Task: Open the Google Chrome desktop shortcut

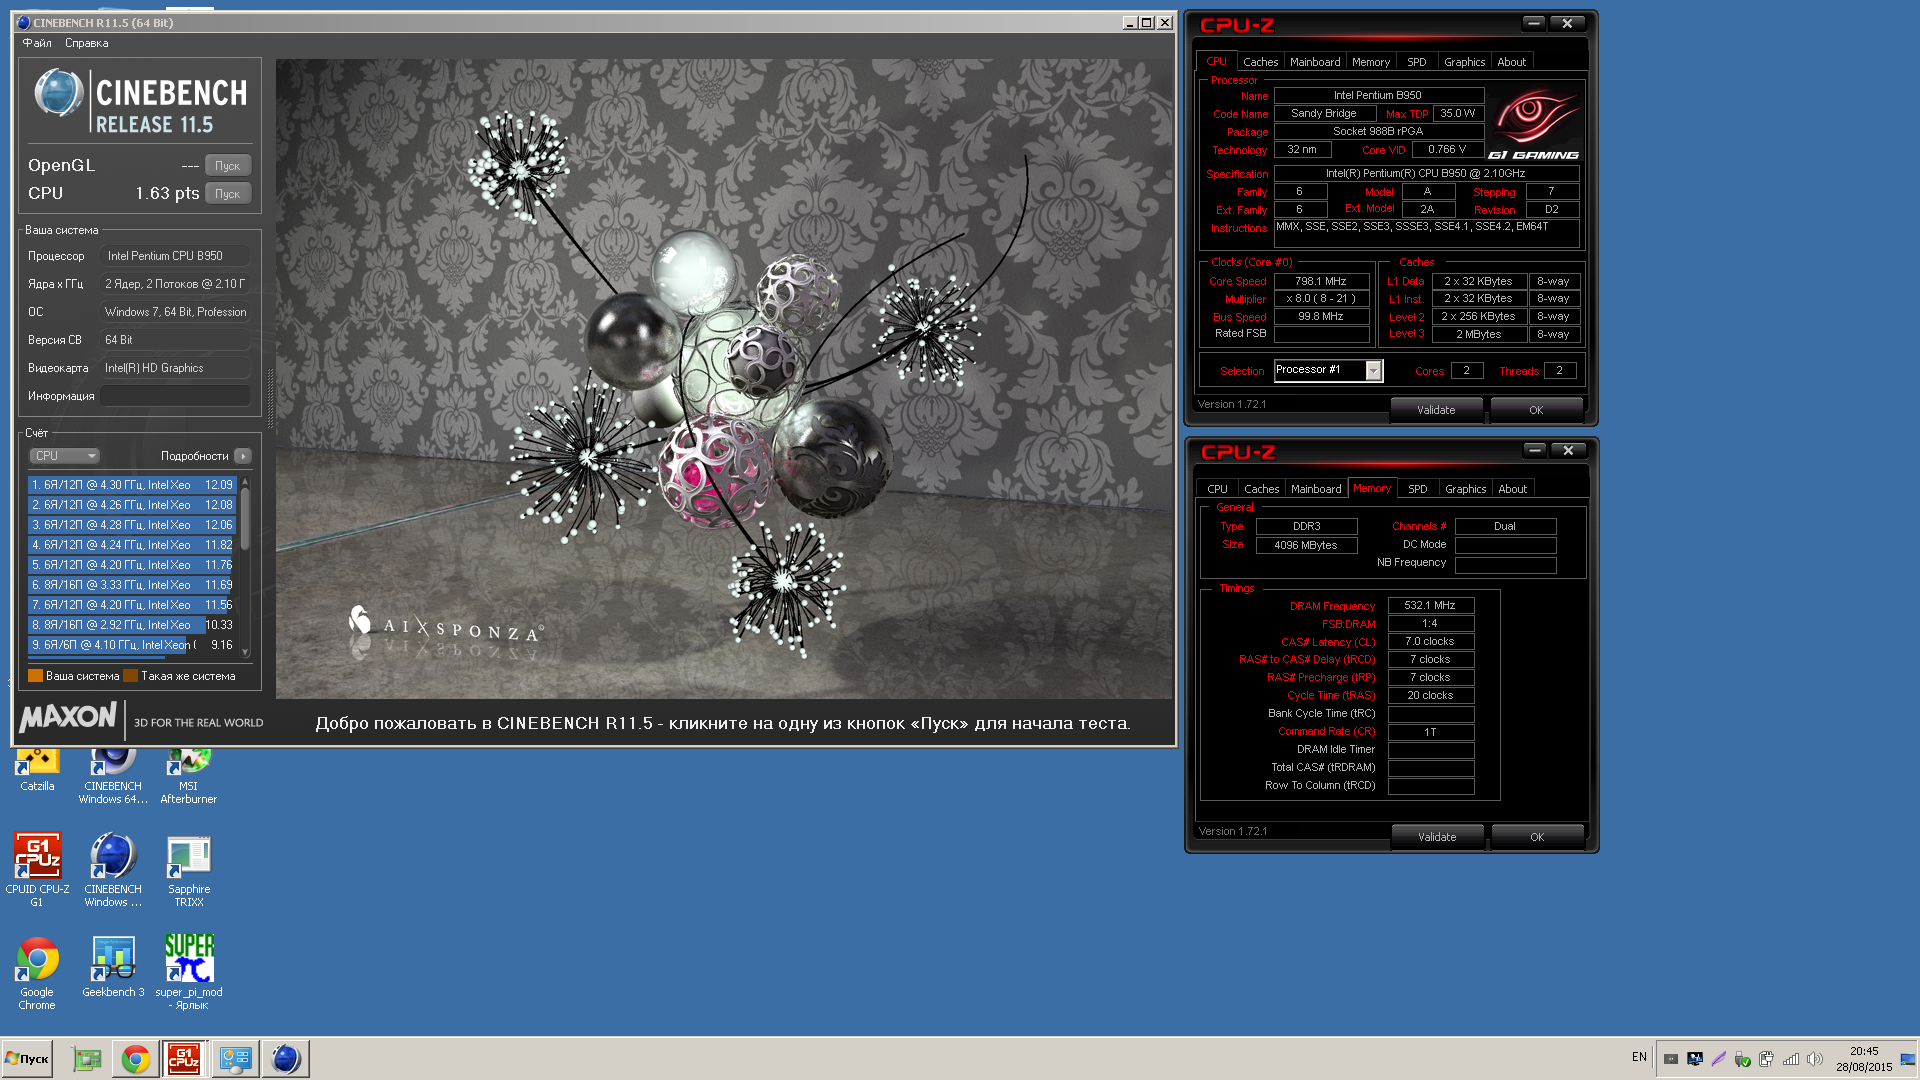Action: (x=37, y=973)
